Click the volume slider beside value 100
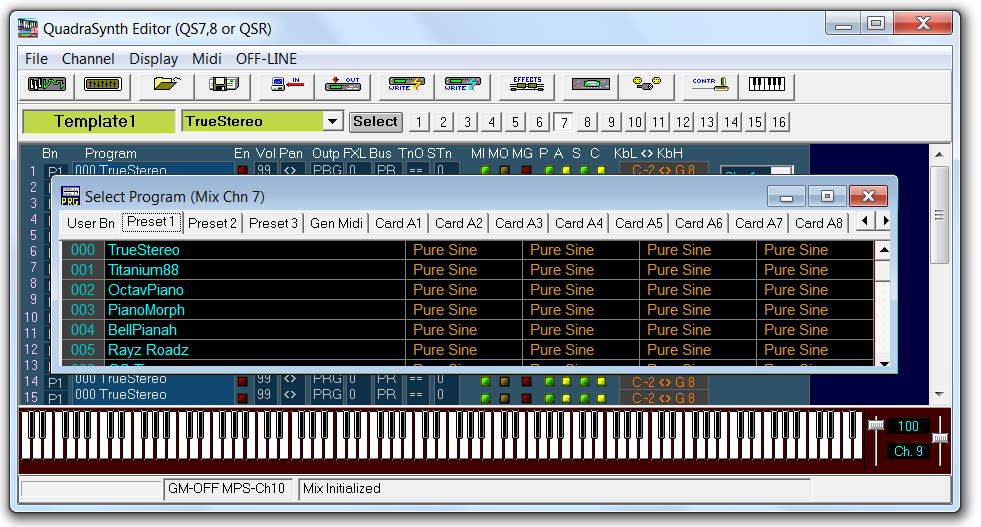The height and width of the screenshot is (527, 981). point(876,426)
